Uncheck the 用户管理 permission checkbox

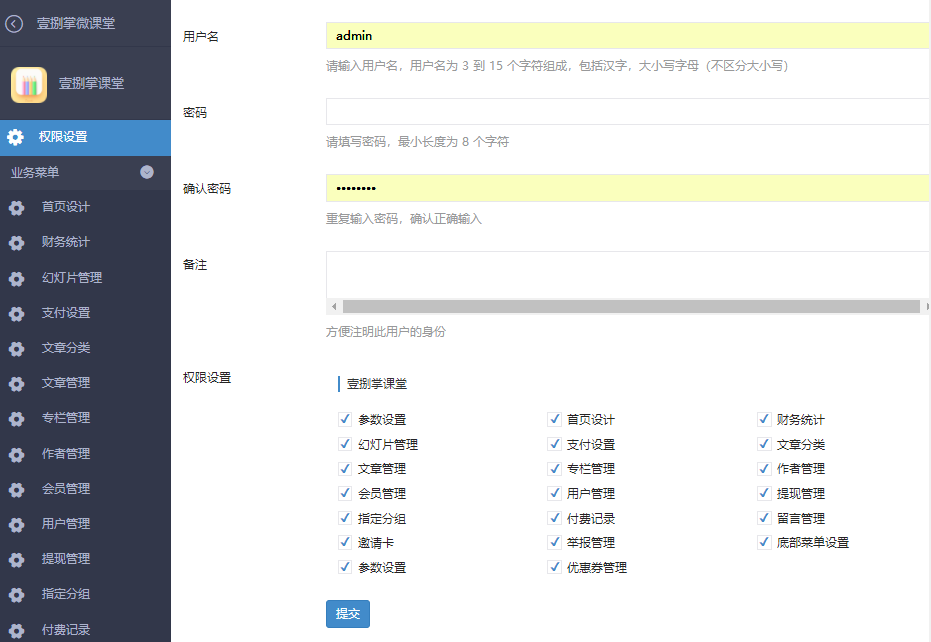pos(555,493)
